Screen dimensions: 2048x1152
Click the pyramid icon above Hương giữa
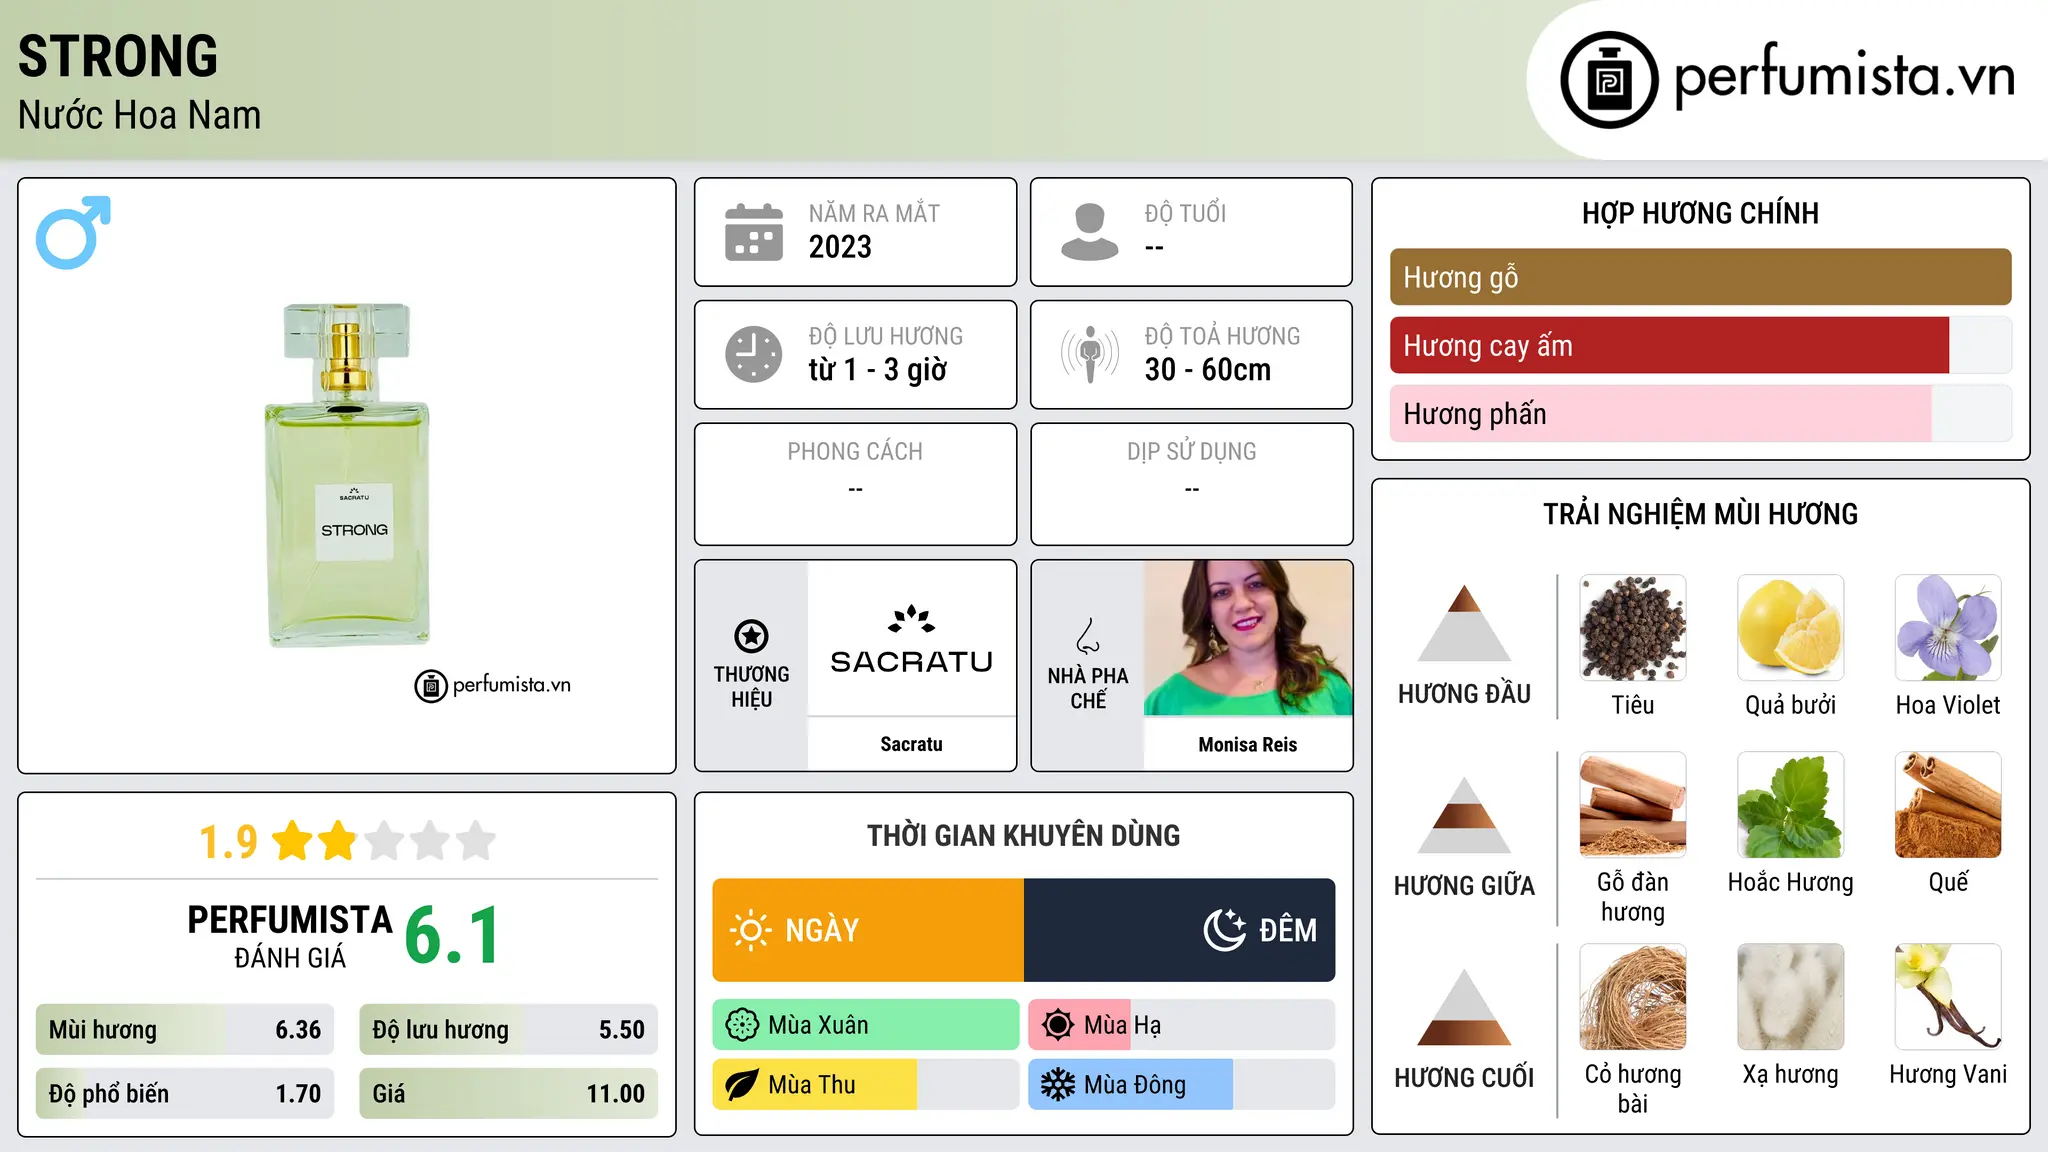coord(1464,816)
